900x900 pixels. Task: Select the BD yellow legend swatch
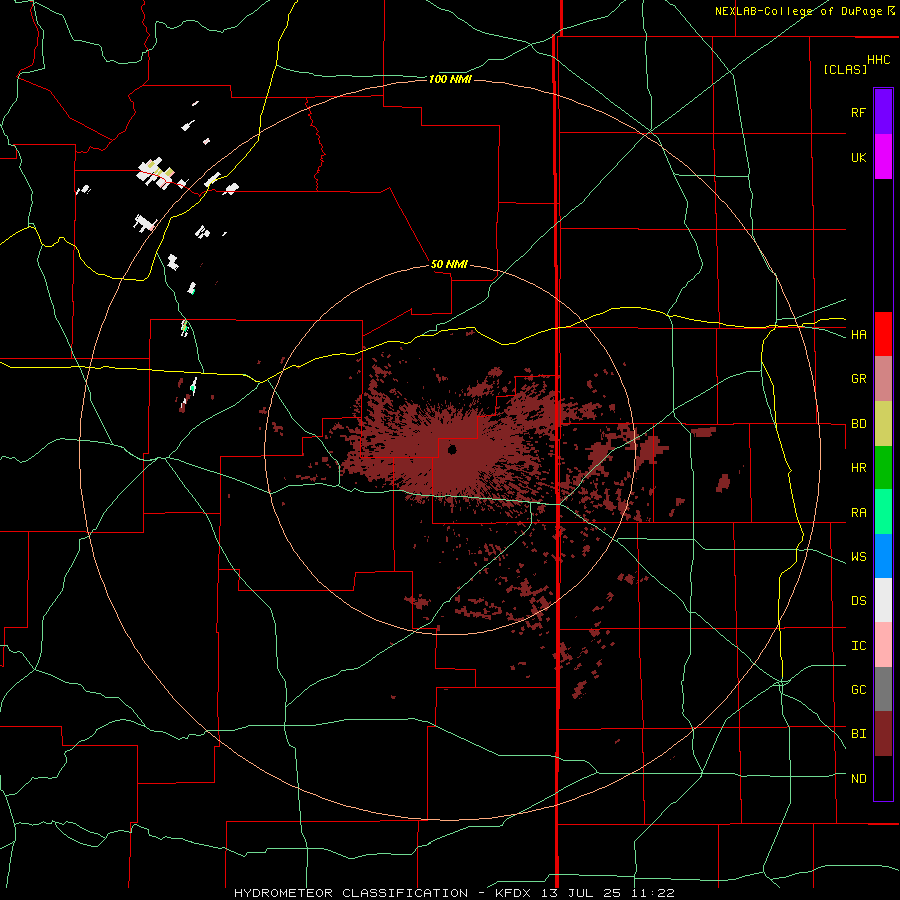883,424
